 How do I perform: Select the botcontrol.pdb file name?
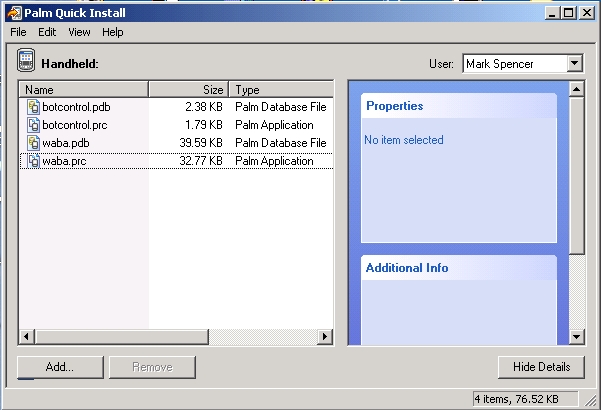76,107
